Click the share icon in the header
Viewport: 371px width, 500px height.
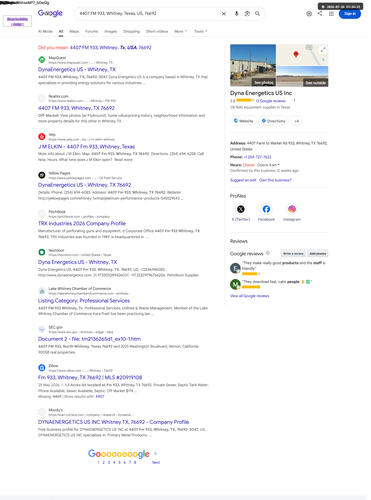[x=320, y=13]
